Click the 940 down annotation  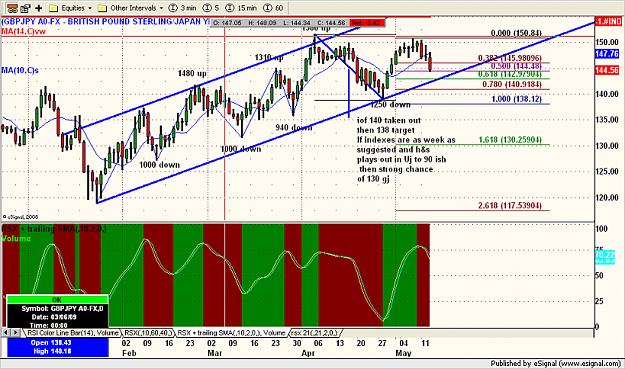pyautogui.click(x=294, y=128)
